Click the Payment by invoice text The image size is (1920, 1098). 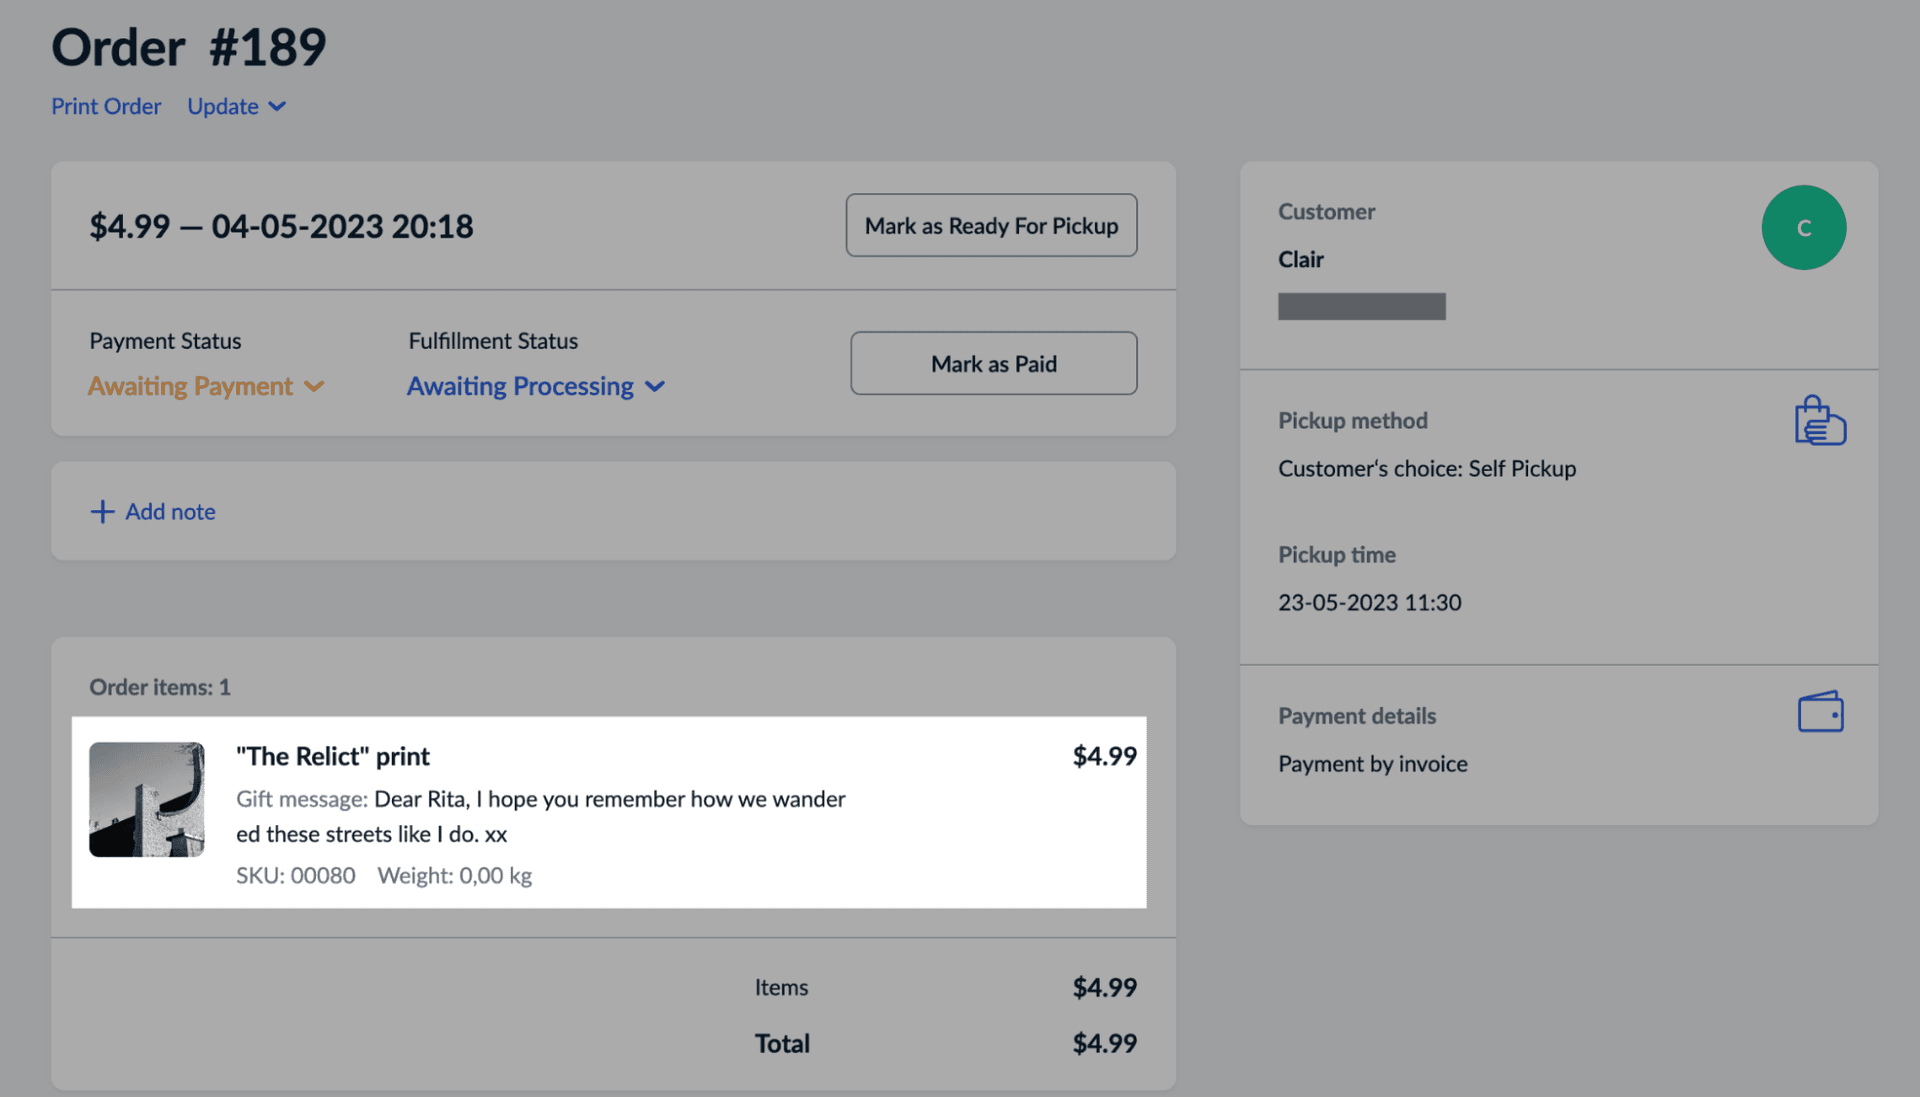tap(1372, 764)
